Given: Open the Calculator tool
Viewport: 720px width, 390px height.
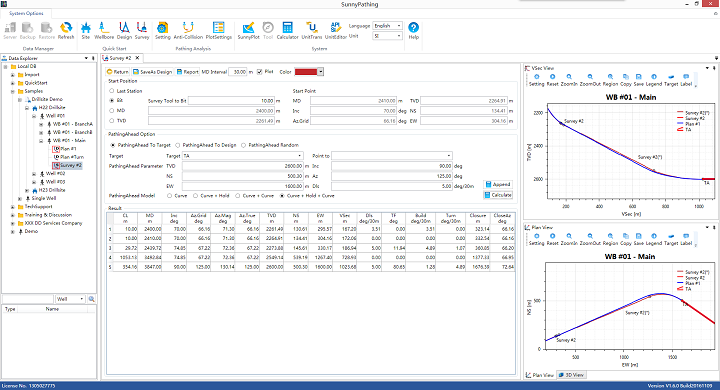Looking at the screenshot, I should [x=287, y=30].
